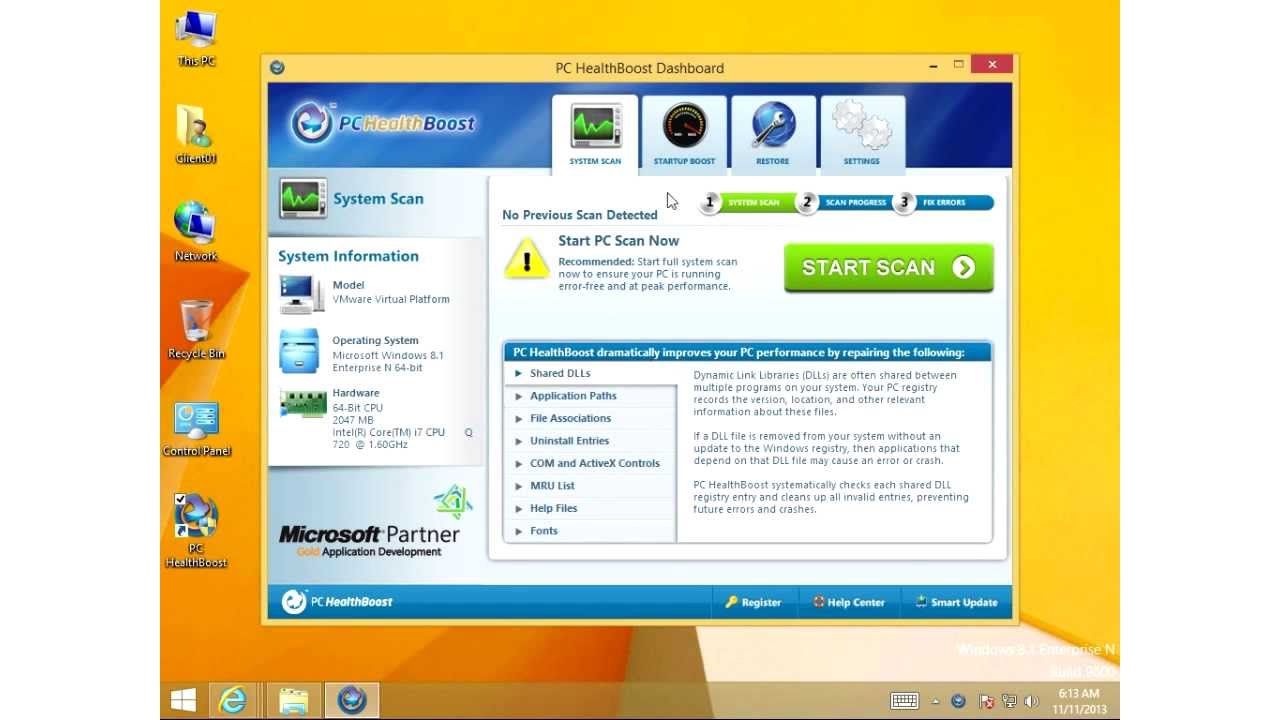Screen dimensions: 1280x720
Task: Open the Startup Boost tab
Action: tap(684, 134)
